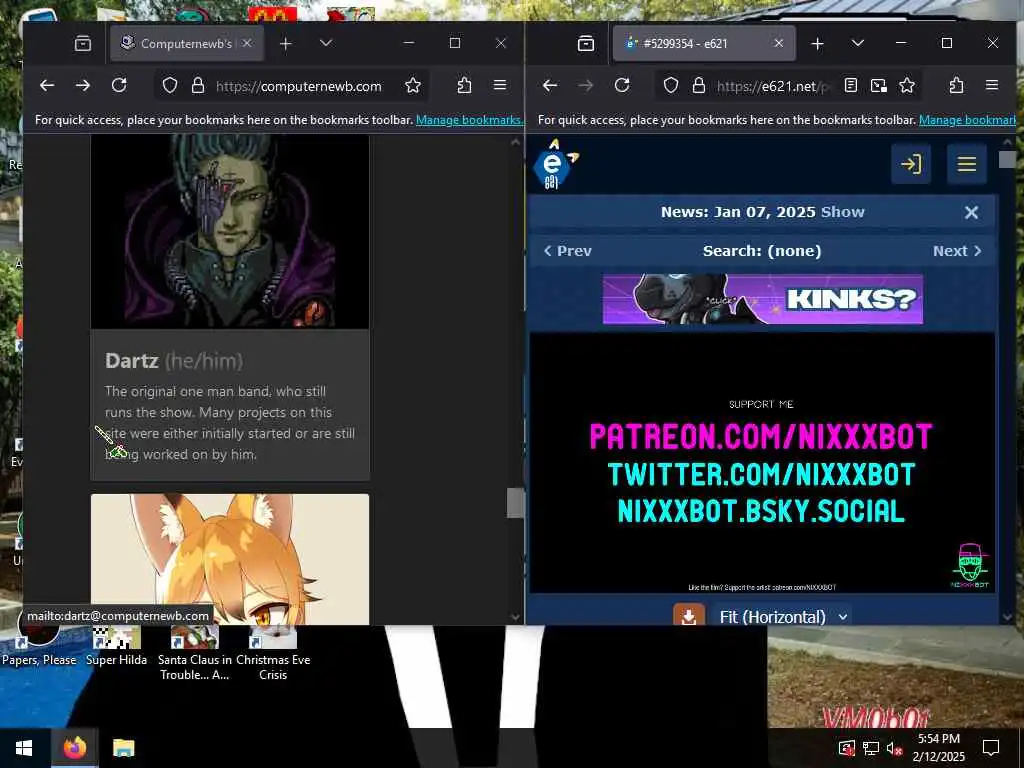The width and height of the screenshot is (1024, 768).
Task: Click the e621 site logo
Action: click(554, 165)
